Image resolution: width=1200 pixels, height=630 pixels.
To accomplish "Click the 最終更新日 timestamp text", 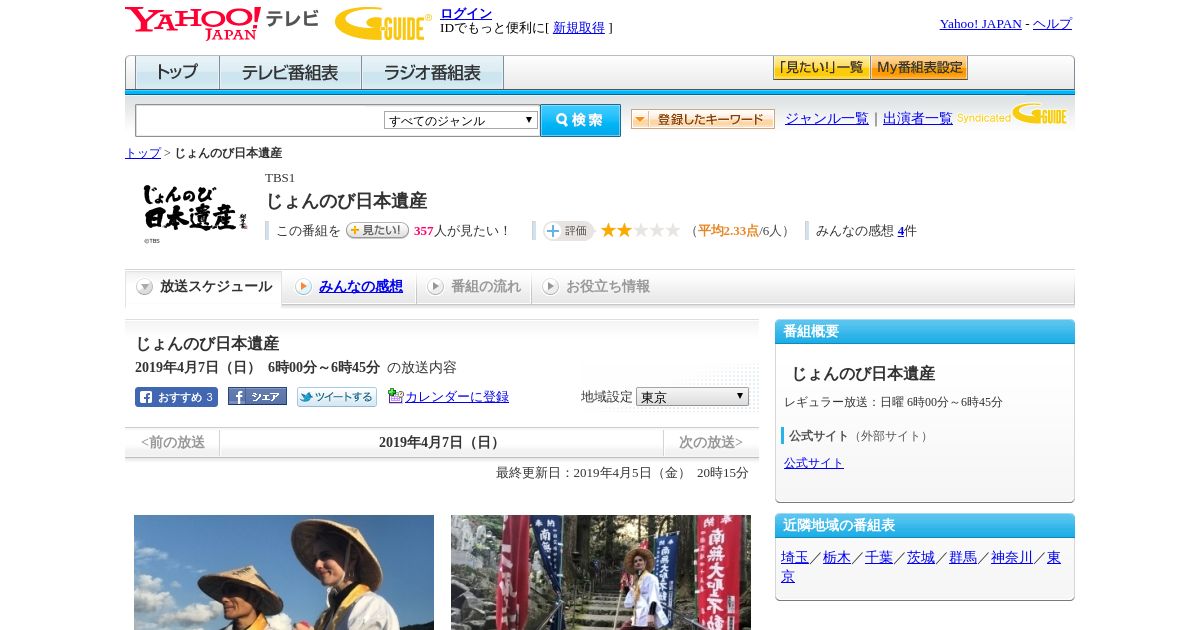I will click(622, 473).
